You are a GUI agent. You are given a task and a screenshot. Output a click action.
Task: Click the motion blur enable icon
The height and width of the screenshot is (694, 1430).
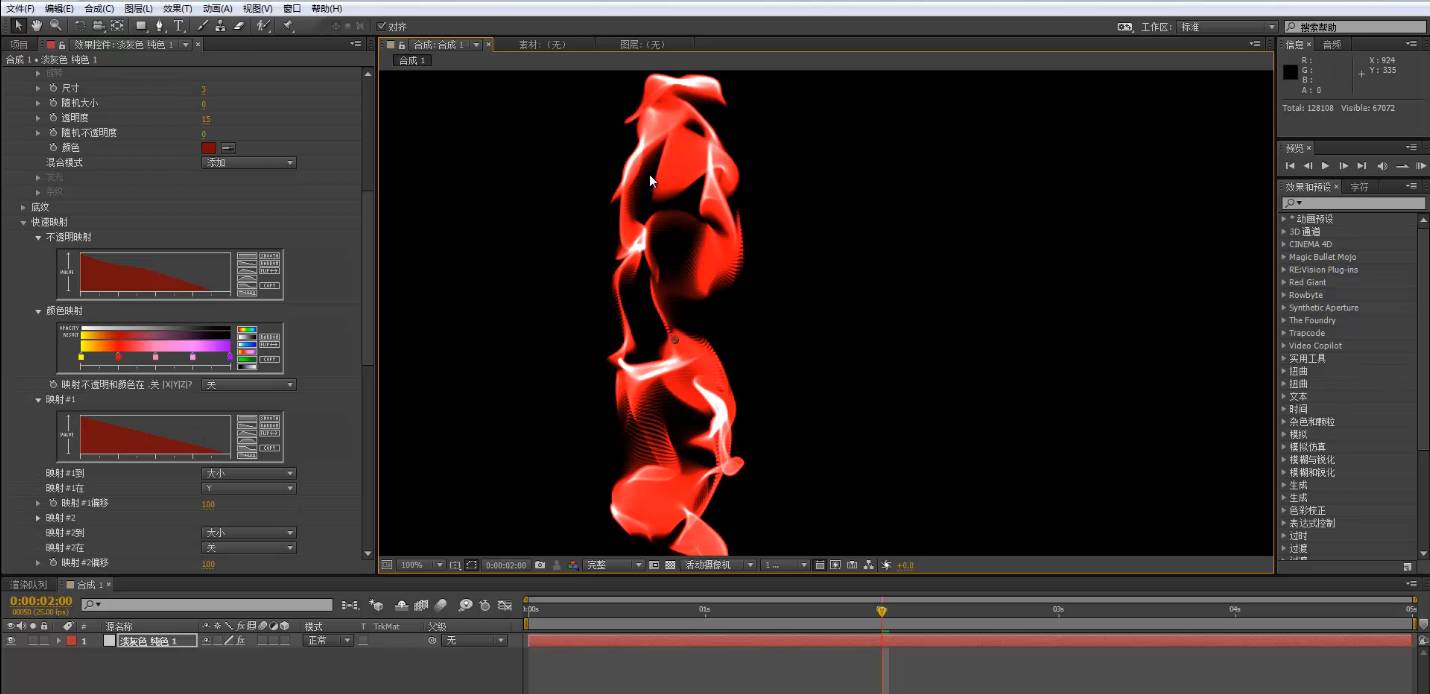click(440, 605)
